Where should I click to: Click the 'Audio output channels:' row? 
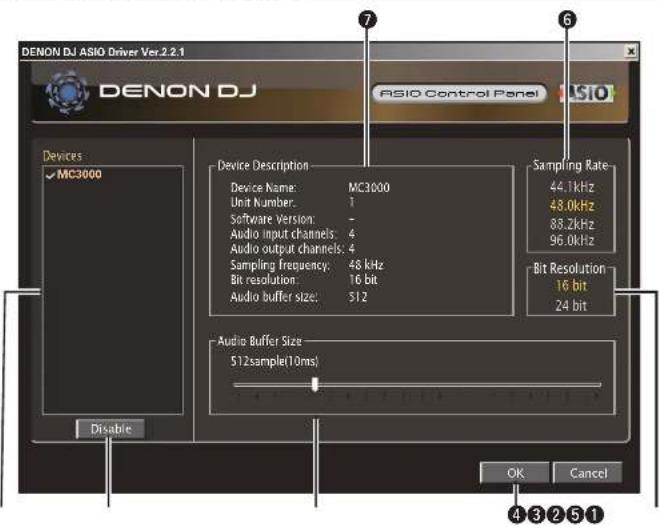293,248
